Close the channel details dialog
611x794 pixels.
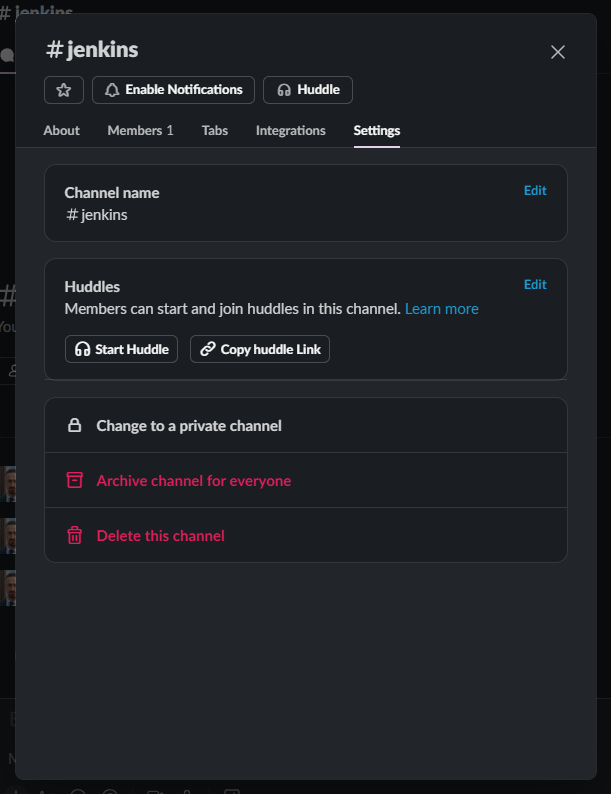coord(558,52)
